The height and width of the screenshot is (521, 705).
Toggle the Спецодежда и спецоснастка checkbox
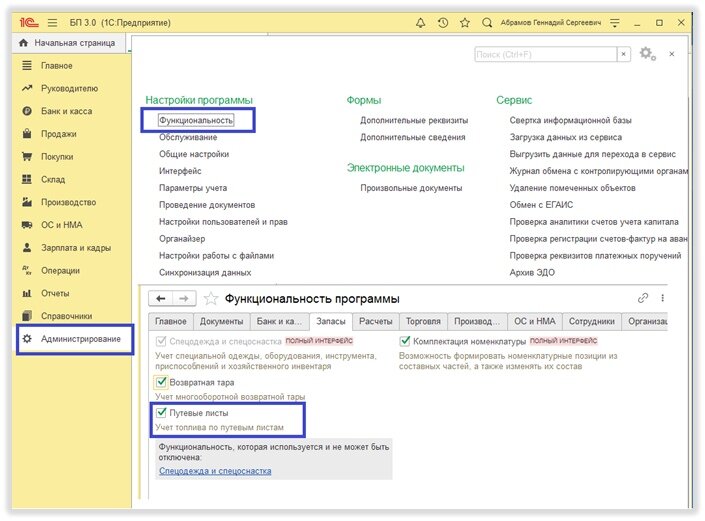click(x=161, y=341)
